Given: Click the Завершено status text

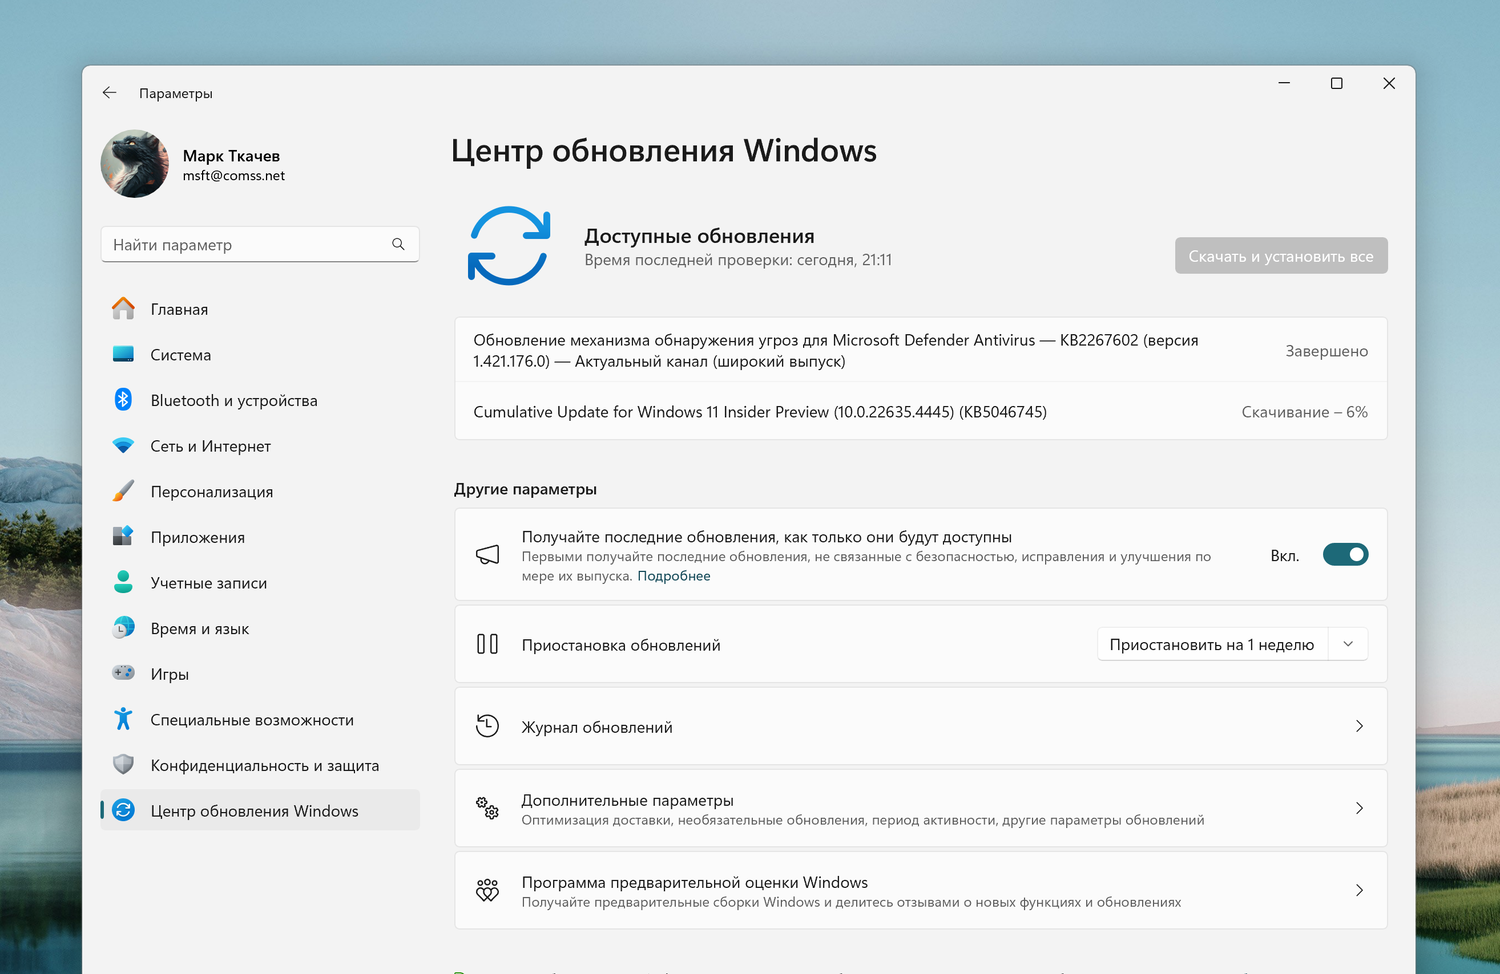Looking at the screenshot, I should pos(1326,351).
